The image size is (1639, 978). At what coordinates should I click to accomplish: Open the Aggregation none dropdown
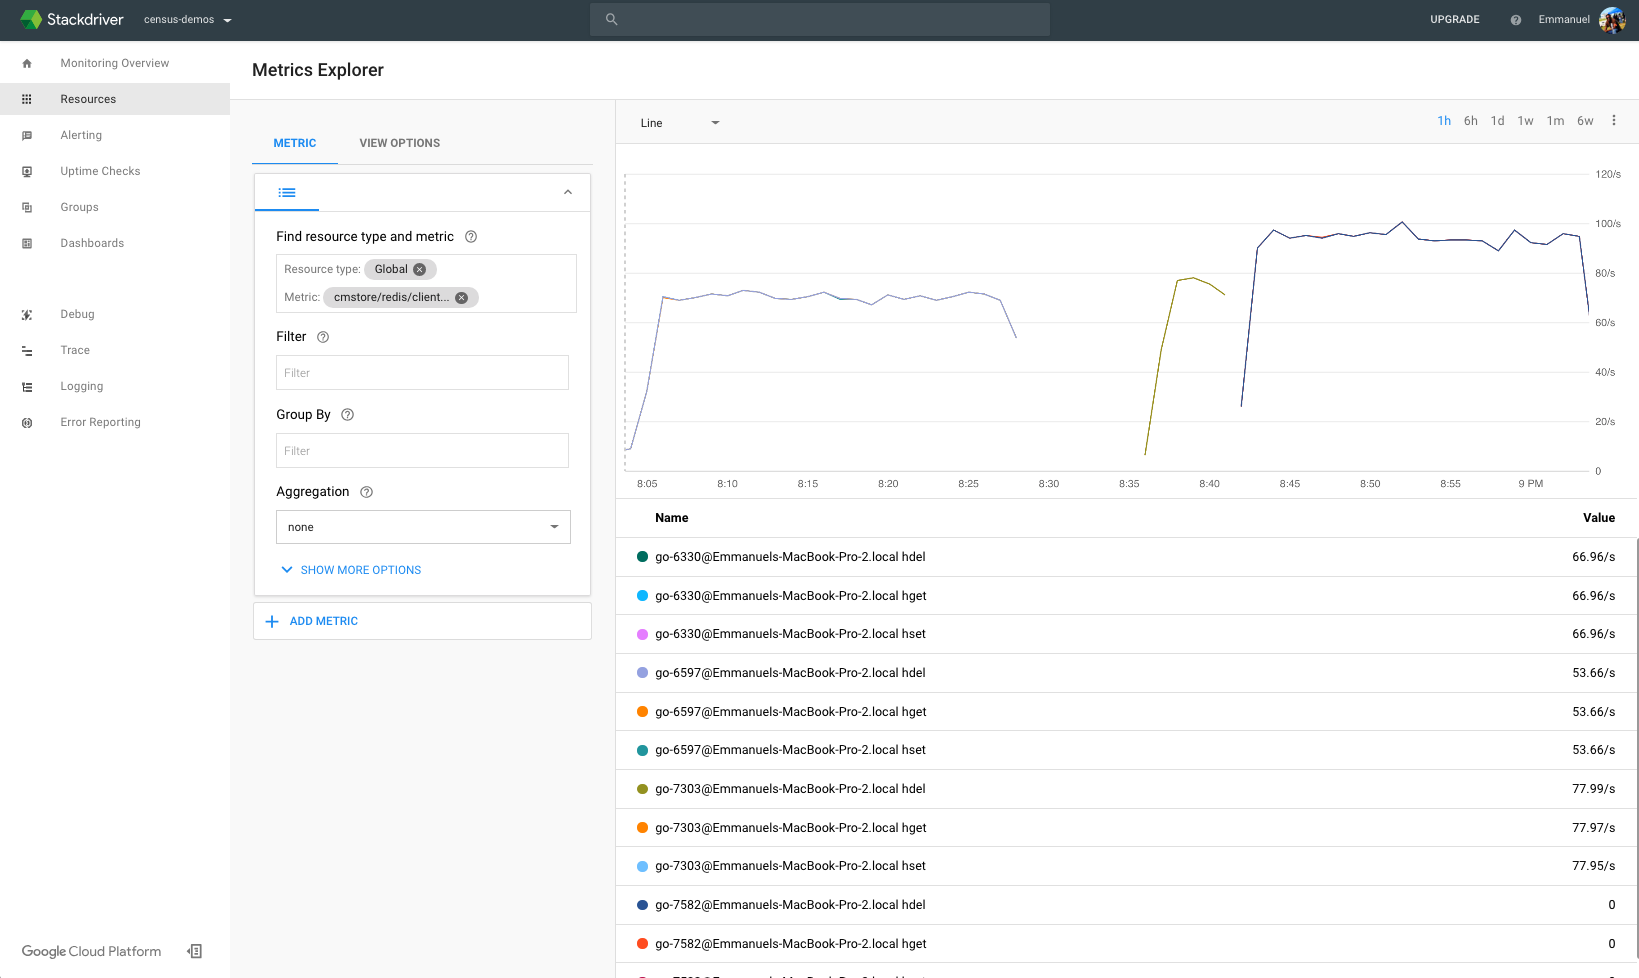(x=423, y=527)
